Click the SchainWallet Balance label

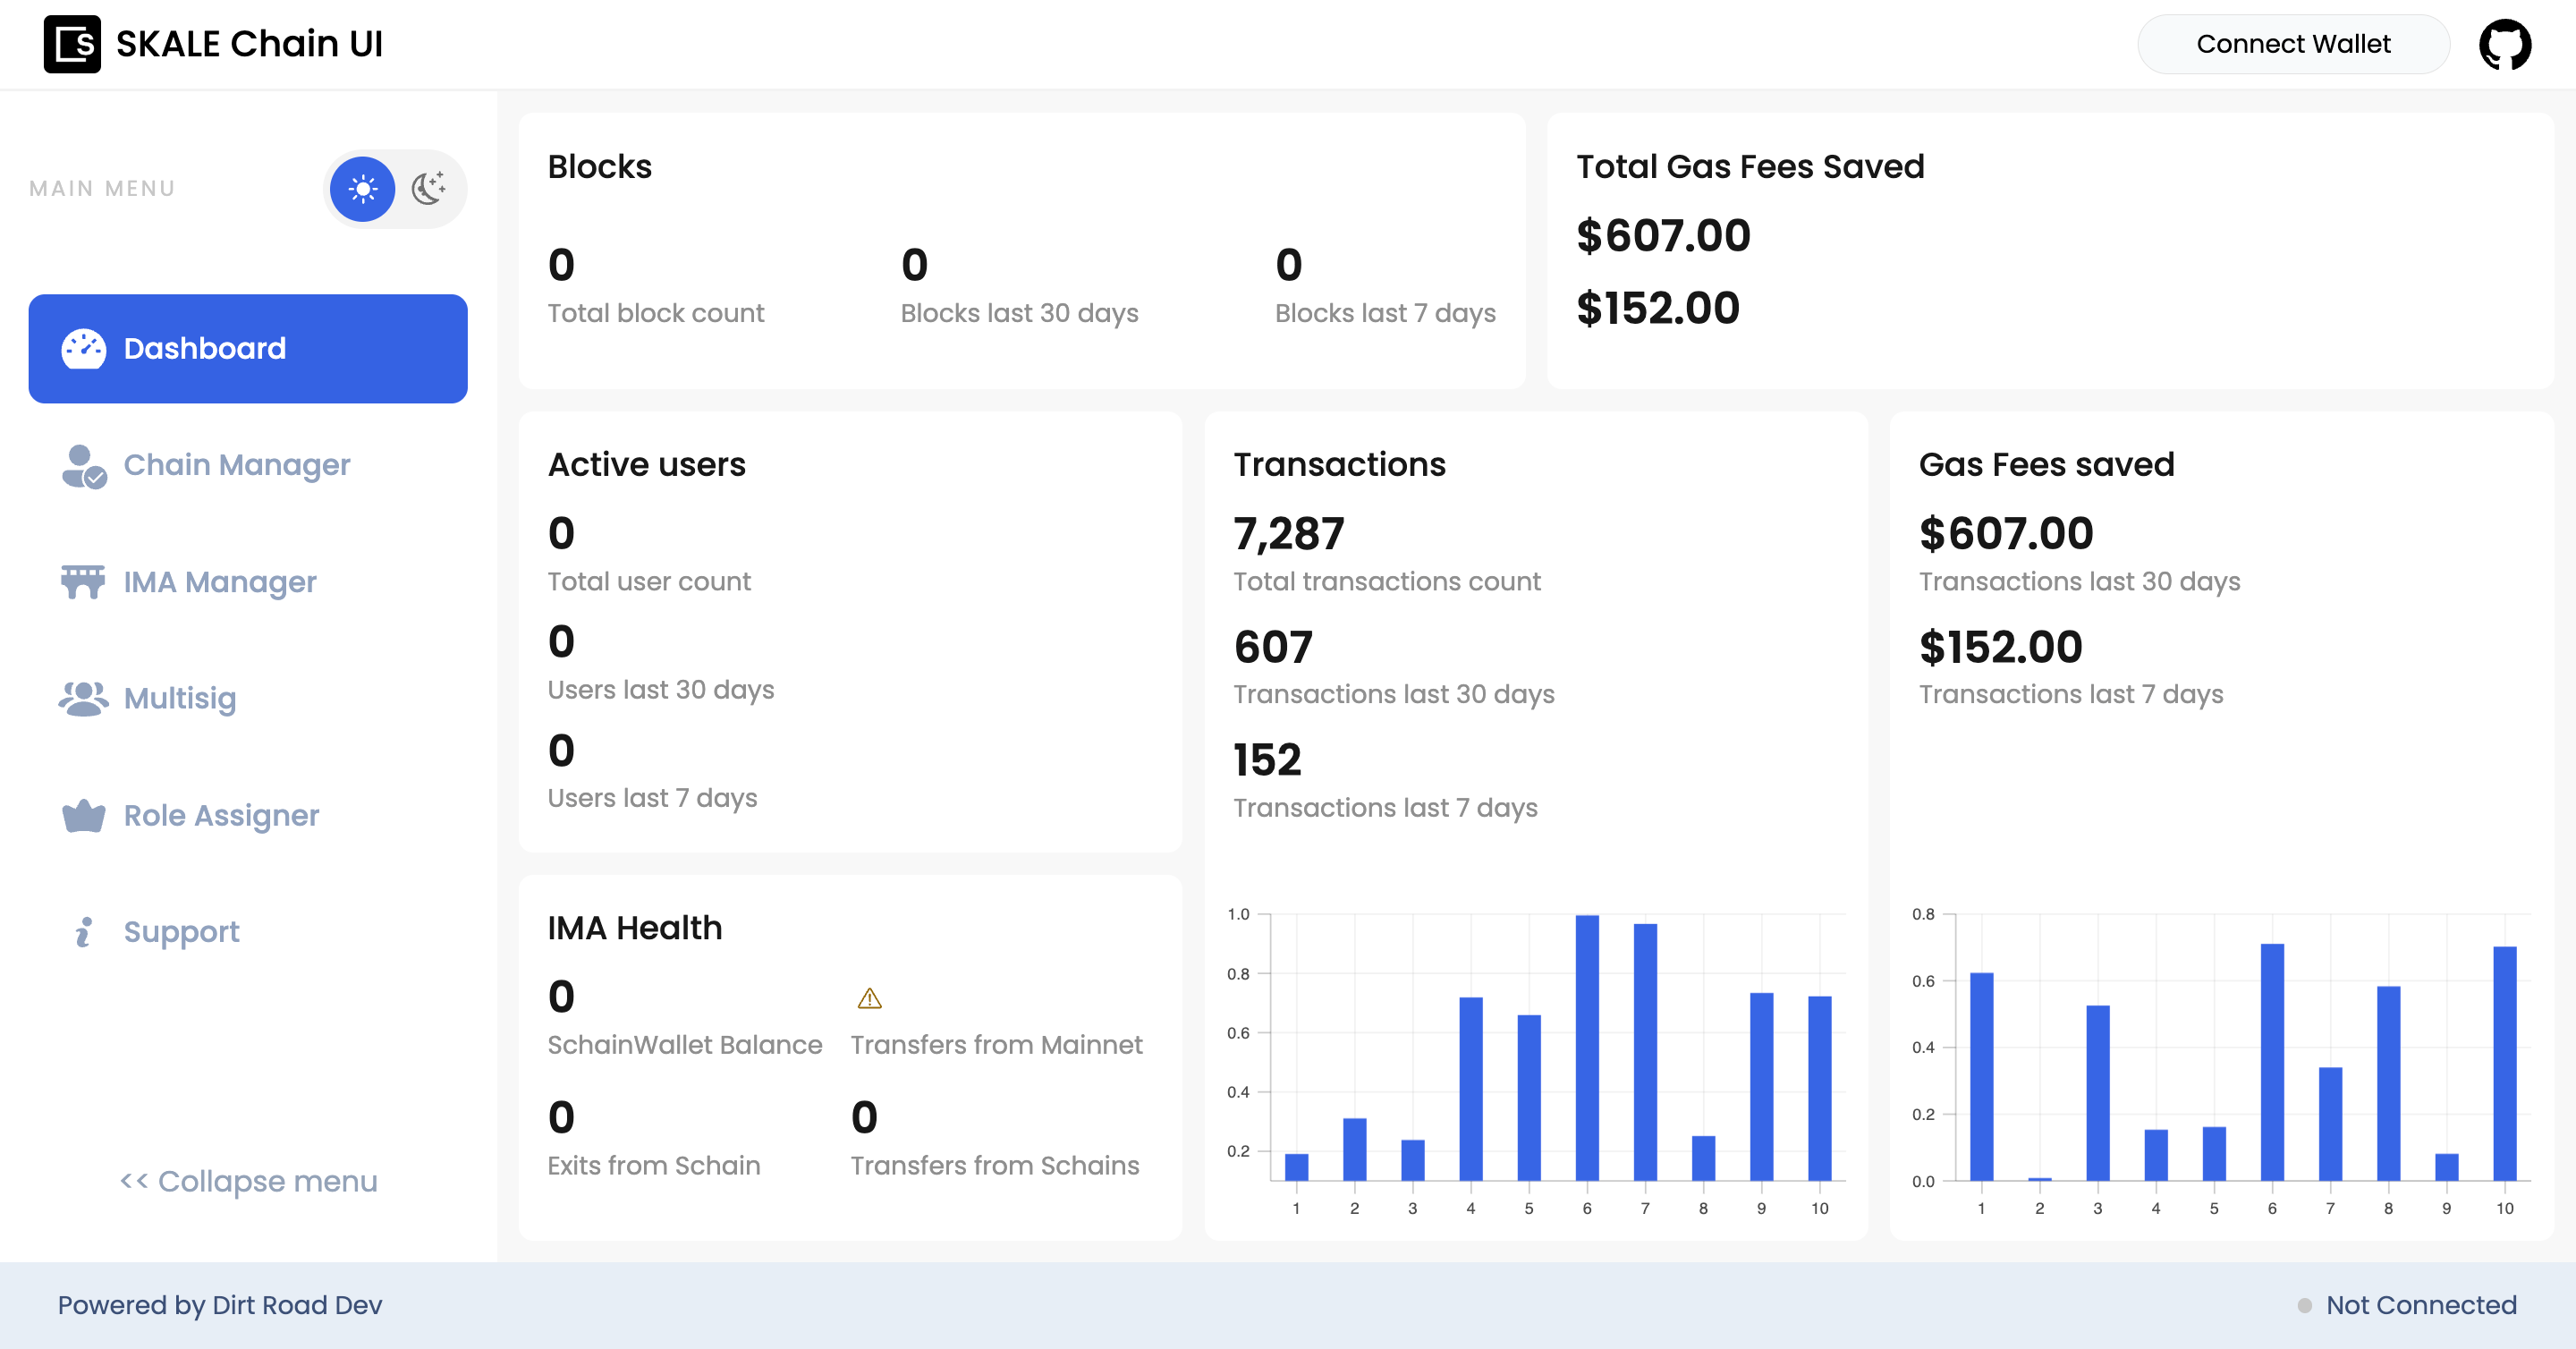pyautogui.click(x=685, y=1045)
